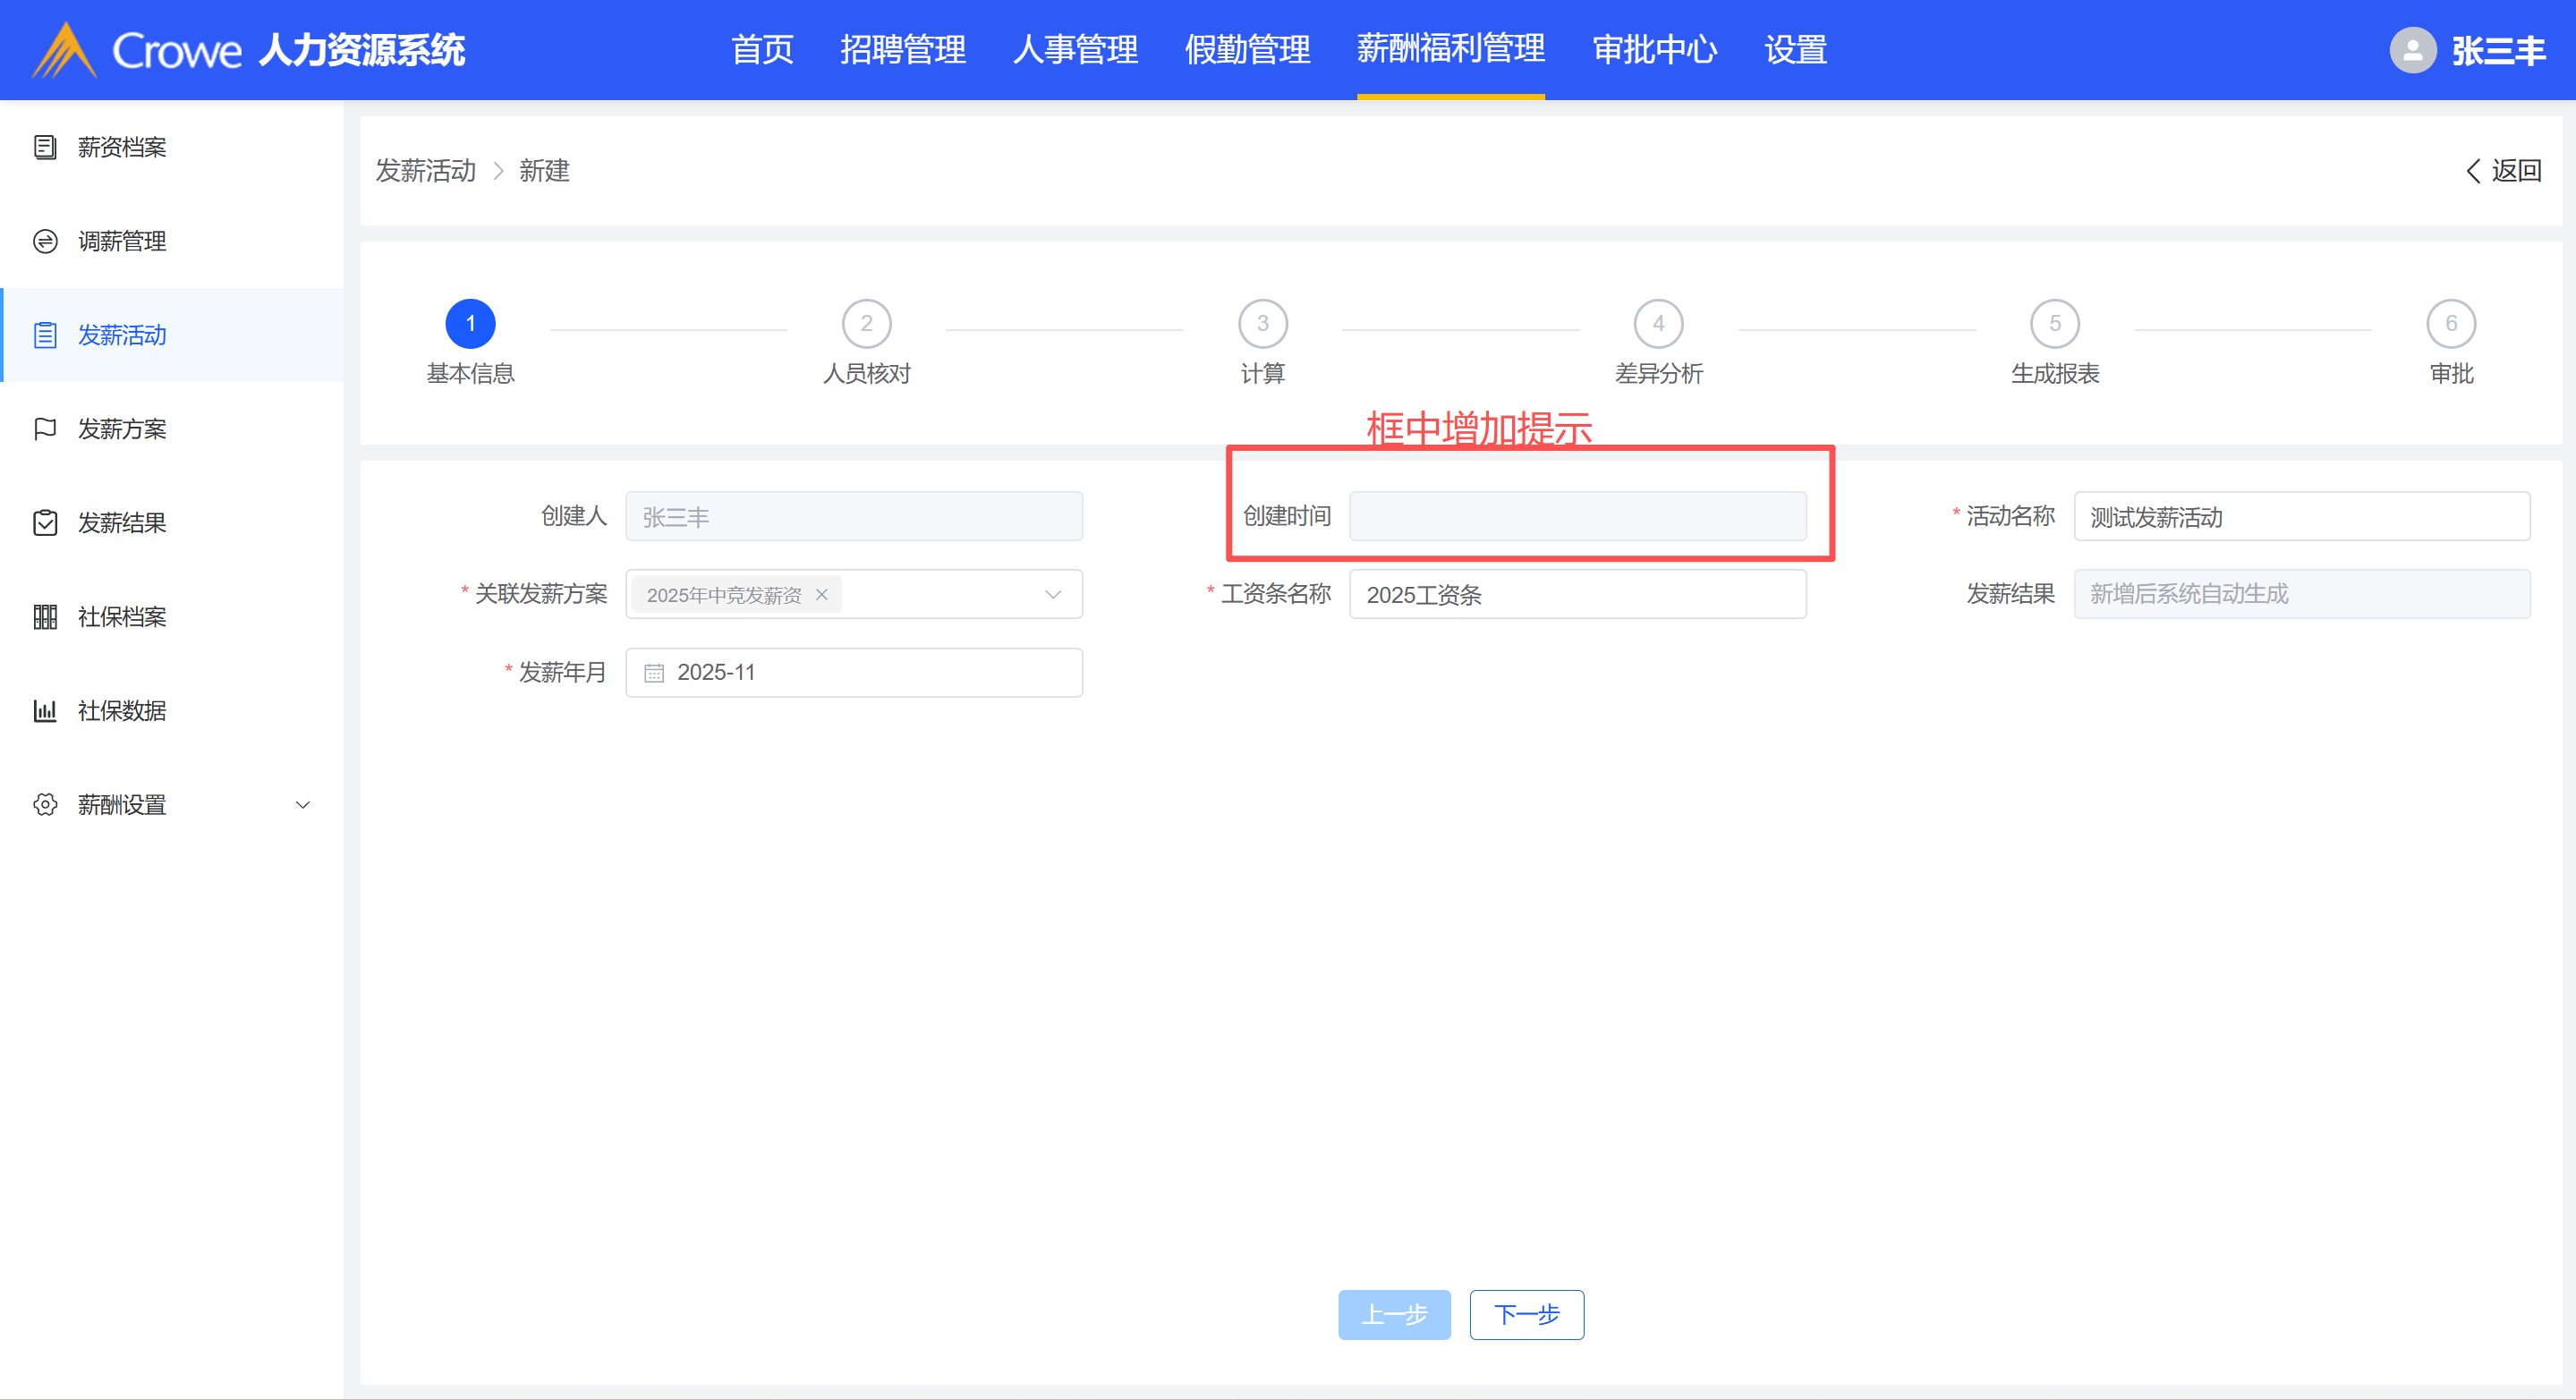Click the 发薪方案 flag icon
This screenshot has width=2576, height=1400.
pyautogui.click(x=45, y=429)
